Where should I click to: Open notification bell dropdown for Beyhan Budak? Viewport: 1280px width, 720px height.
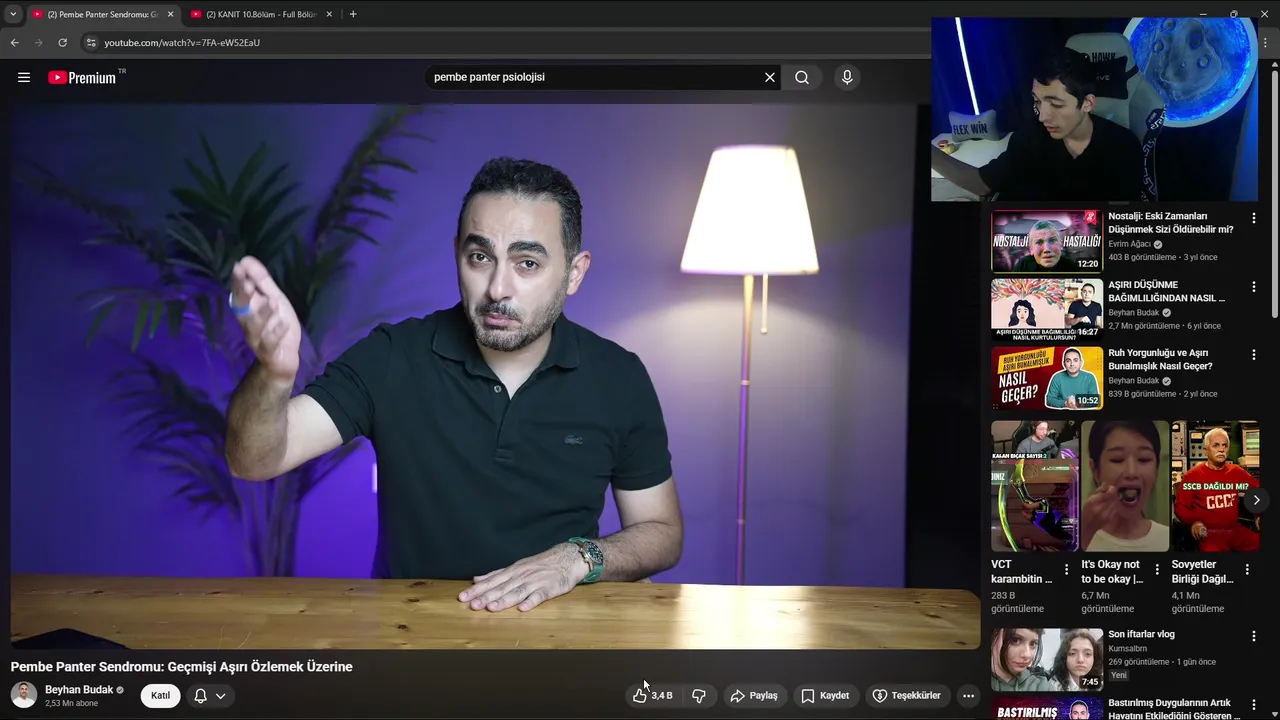210,695
